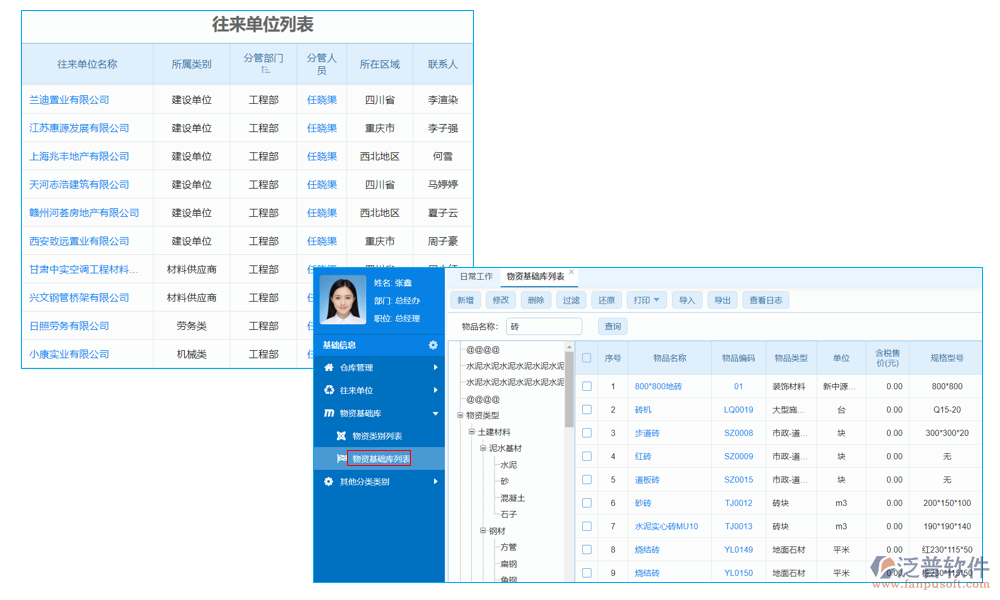This screenshot has width=1000, height=600.
Task: Select the 物资基础库列表 flag icon
Action: tap(341, 458)
